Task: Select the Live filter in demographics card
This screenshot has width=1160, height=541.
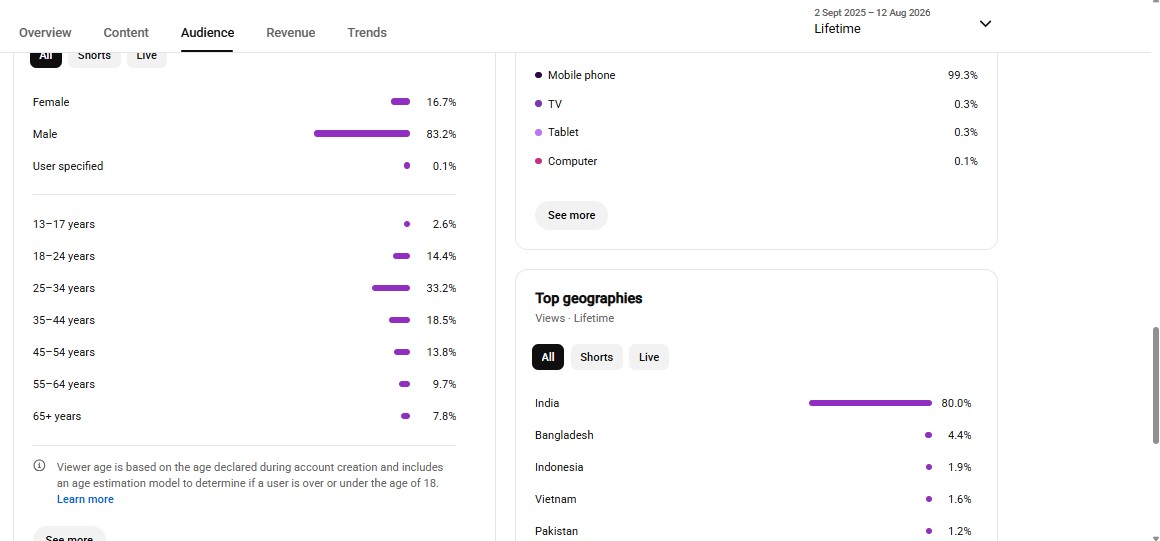Action: 146,56
